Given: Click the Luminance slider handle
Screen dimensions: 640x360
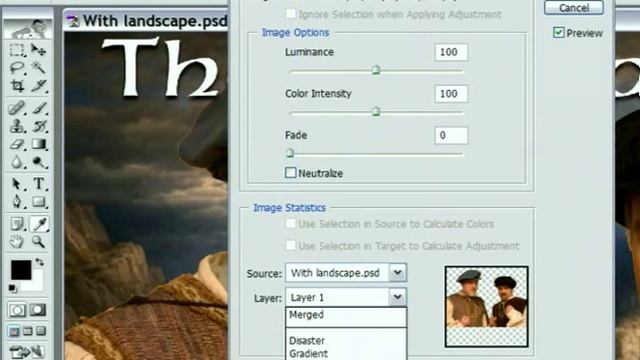Looking at the screenshot, I should tap(376, 70).
